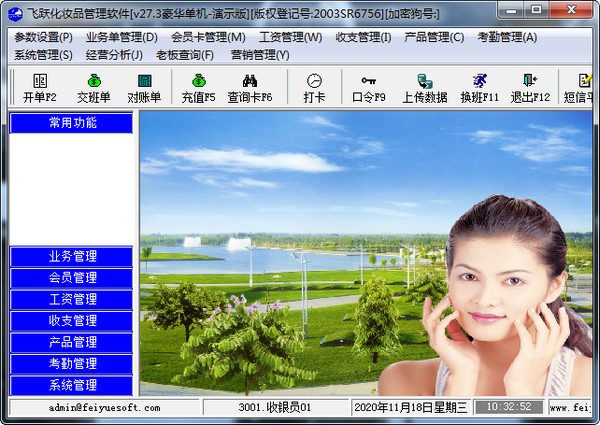This screenshot has height=425, width=600.
Task: Expand the 考勤管理 sidebar section
Action: [72, 363]
